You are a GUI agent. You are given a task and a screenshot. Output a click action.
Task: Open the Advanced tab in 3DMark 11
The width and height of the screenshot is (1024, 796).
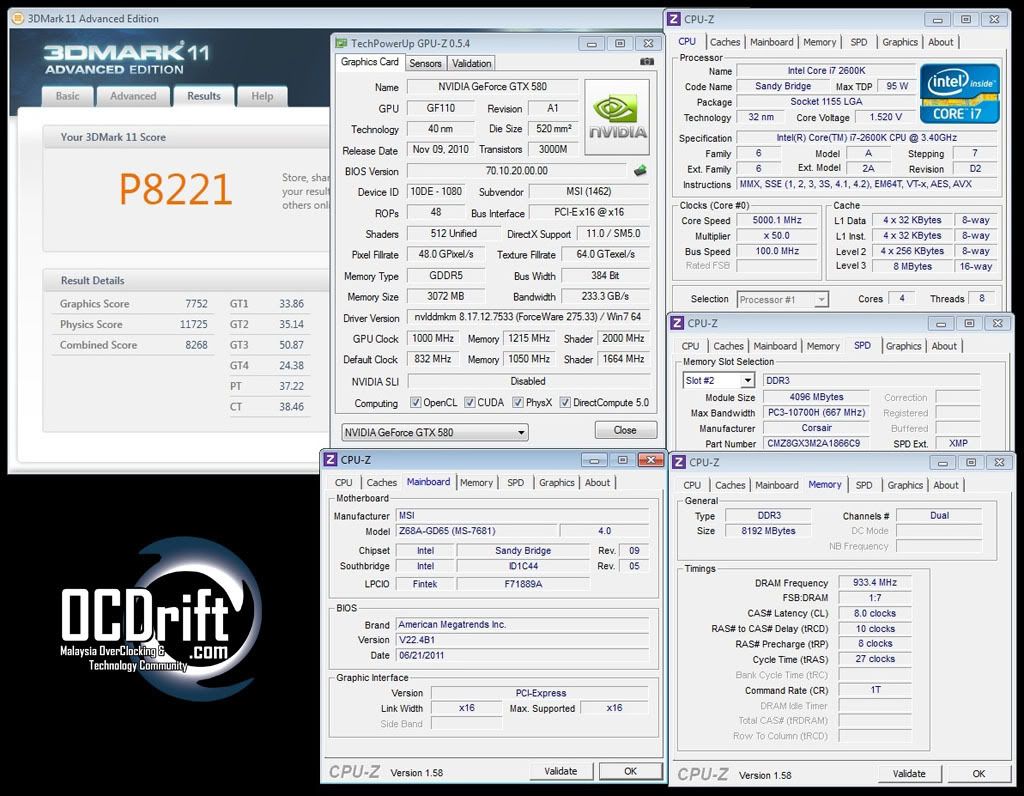point(133,97)
